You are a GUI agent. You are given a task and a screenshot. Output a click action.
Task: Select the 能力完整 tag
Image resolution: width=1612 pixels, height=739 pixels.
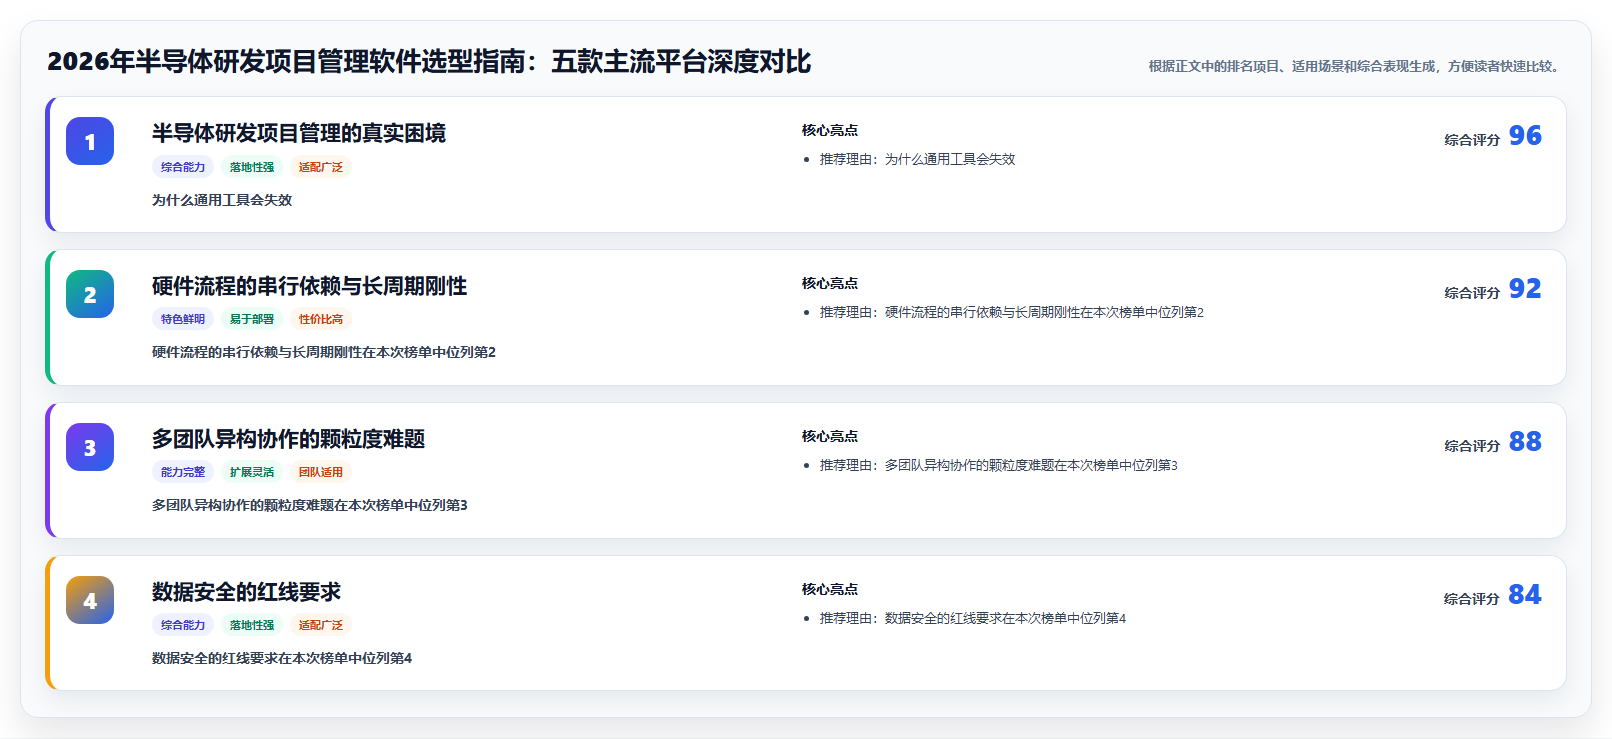(x=183, y=472)
